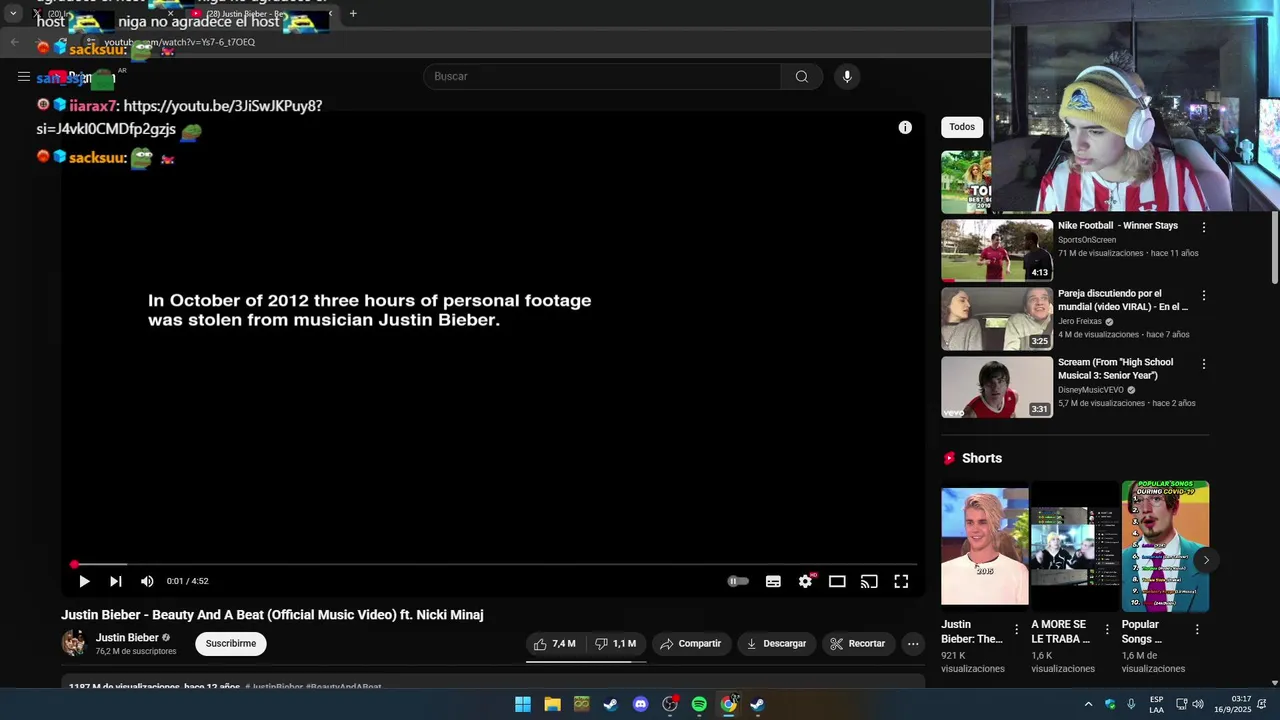
Task: Enter fullscreen video mode
Action: click(901, 581)
